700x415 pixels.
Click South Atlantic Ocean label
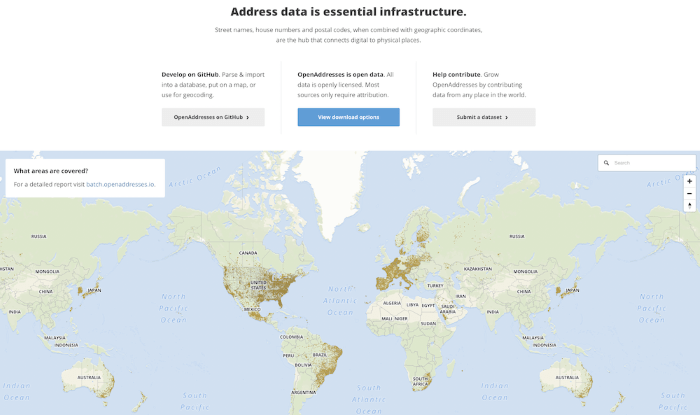point(368,399)
